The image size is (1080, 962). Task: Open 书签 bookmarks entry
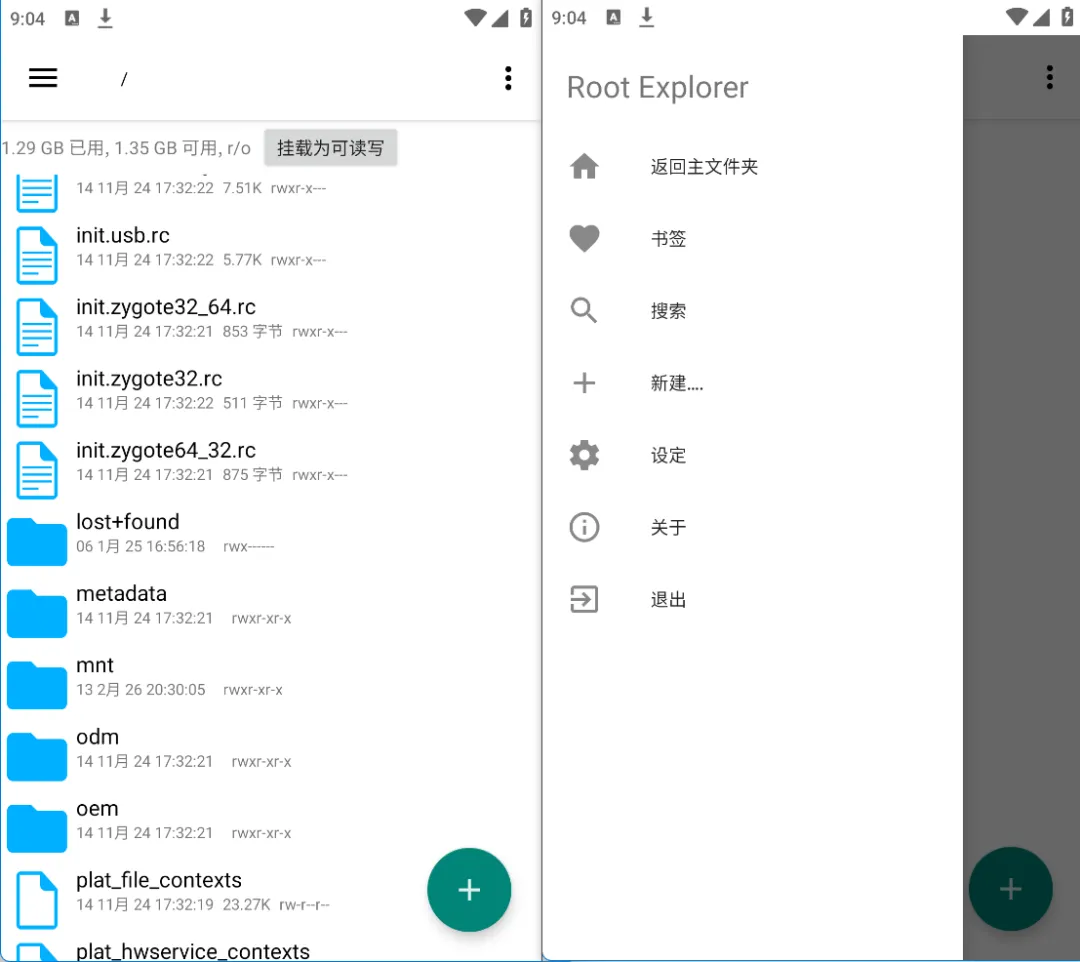668,239
